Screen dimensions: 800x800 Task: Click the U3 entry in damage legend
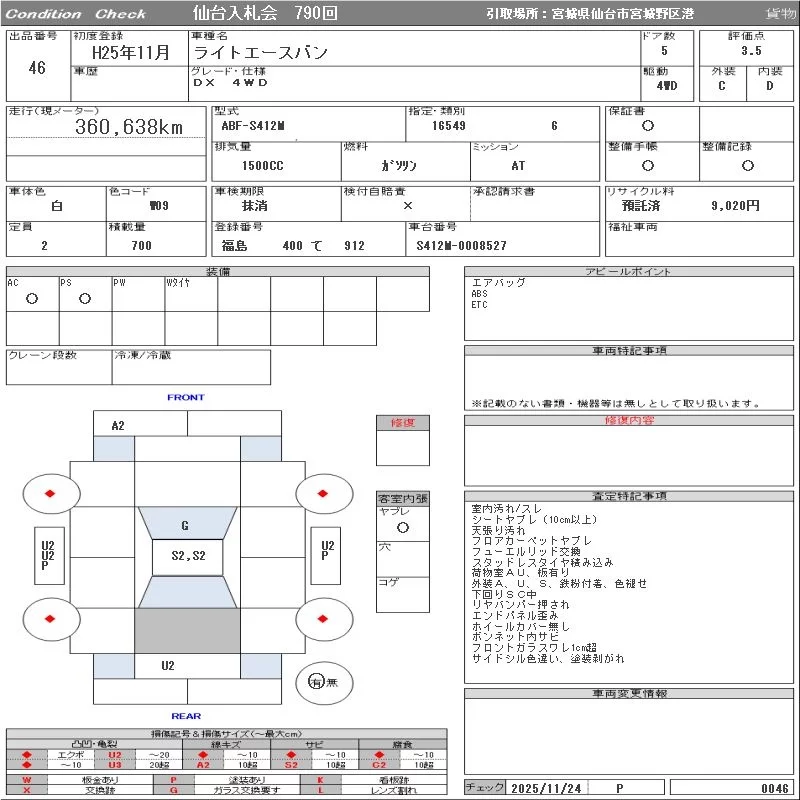pyautogui.click(x=114, y=765)
